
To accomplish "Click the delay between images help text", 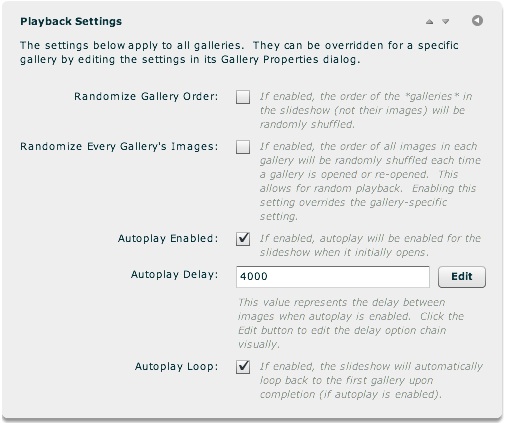I will point(350,323).
